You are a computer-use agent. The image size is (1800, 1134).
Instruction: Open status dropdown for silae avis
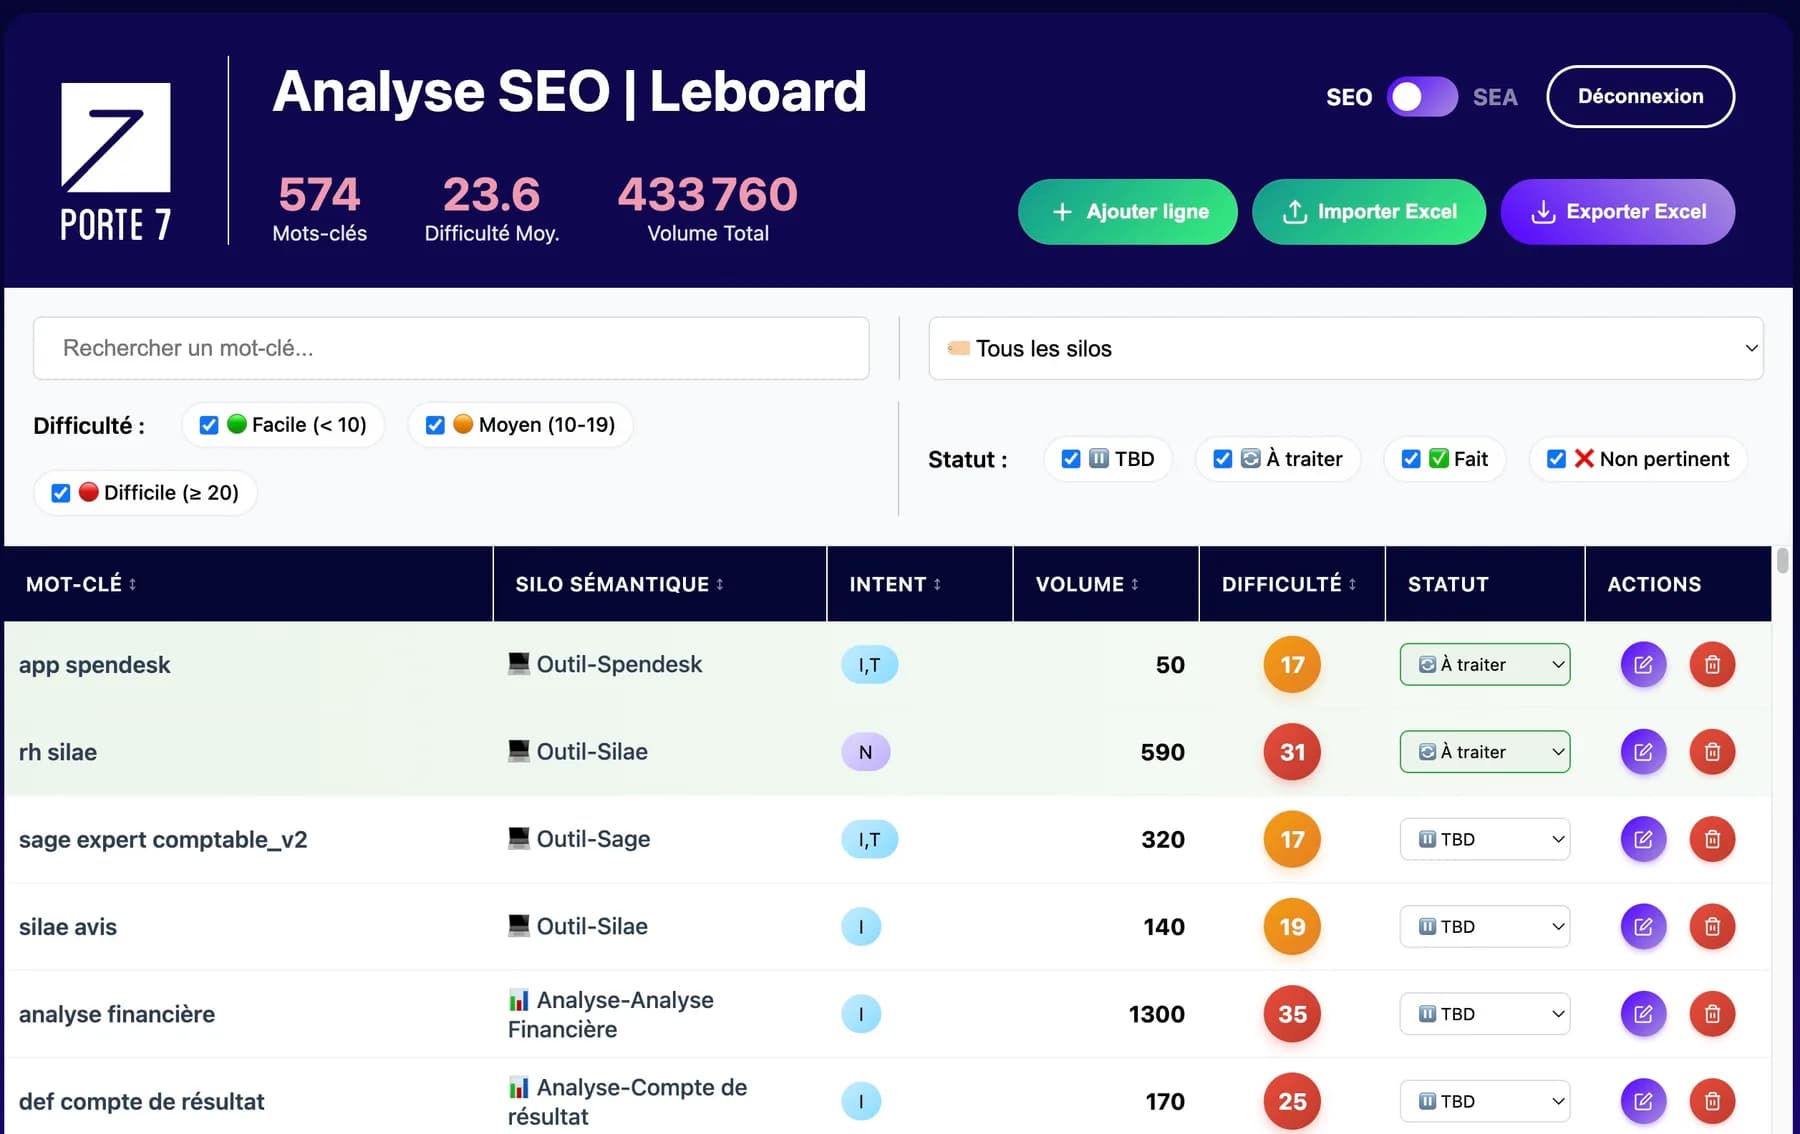click(x=1485, y=927)
